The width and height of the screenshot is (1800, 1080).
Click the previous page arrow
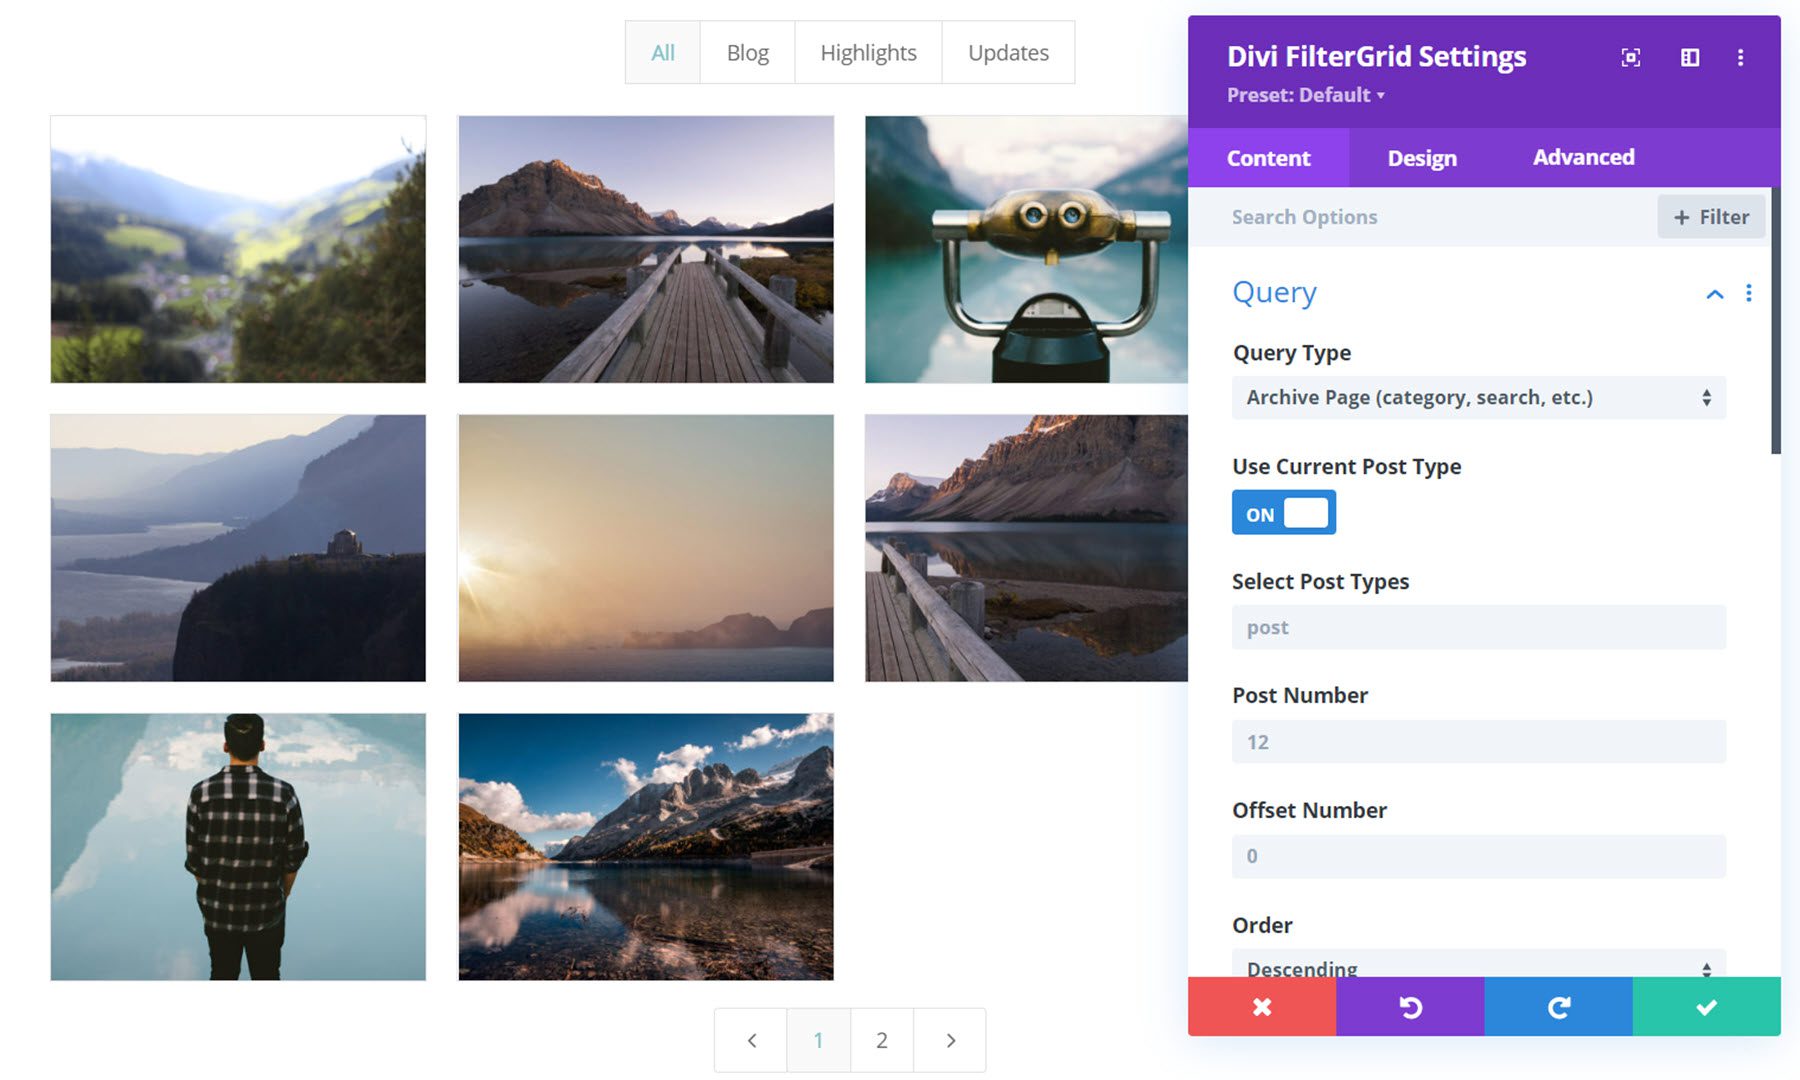click(x=750, y=1040)
